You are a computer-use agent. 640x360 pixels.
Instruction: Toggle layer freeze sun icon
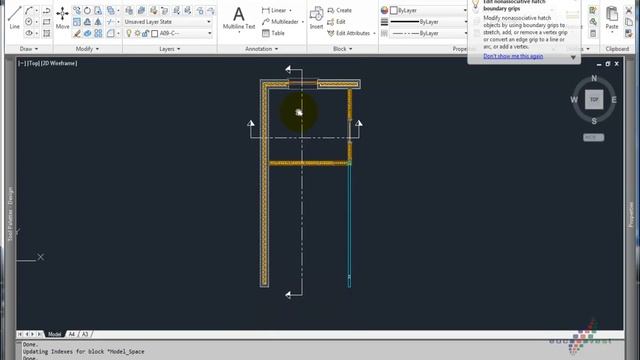137,33
